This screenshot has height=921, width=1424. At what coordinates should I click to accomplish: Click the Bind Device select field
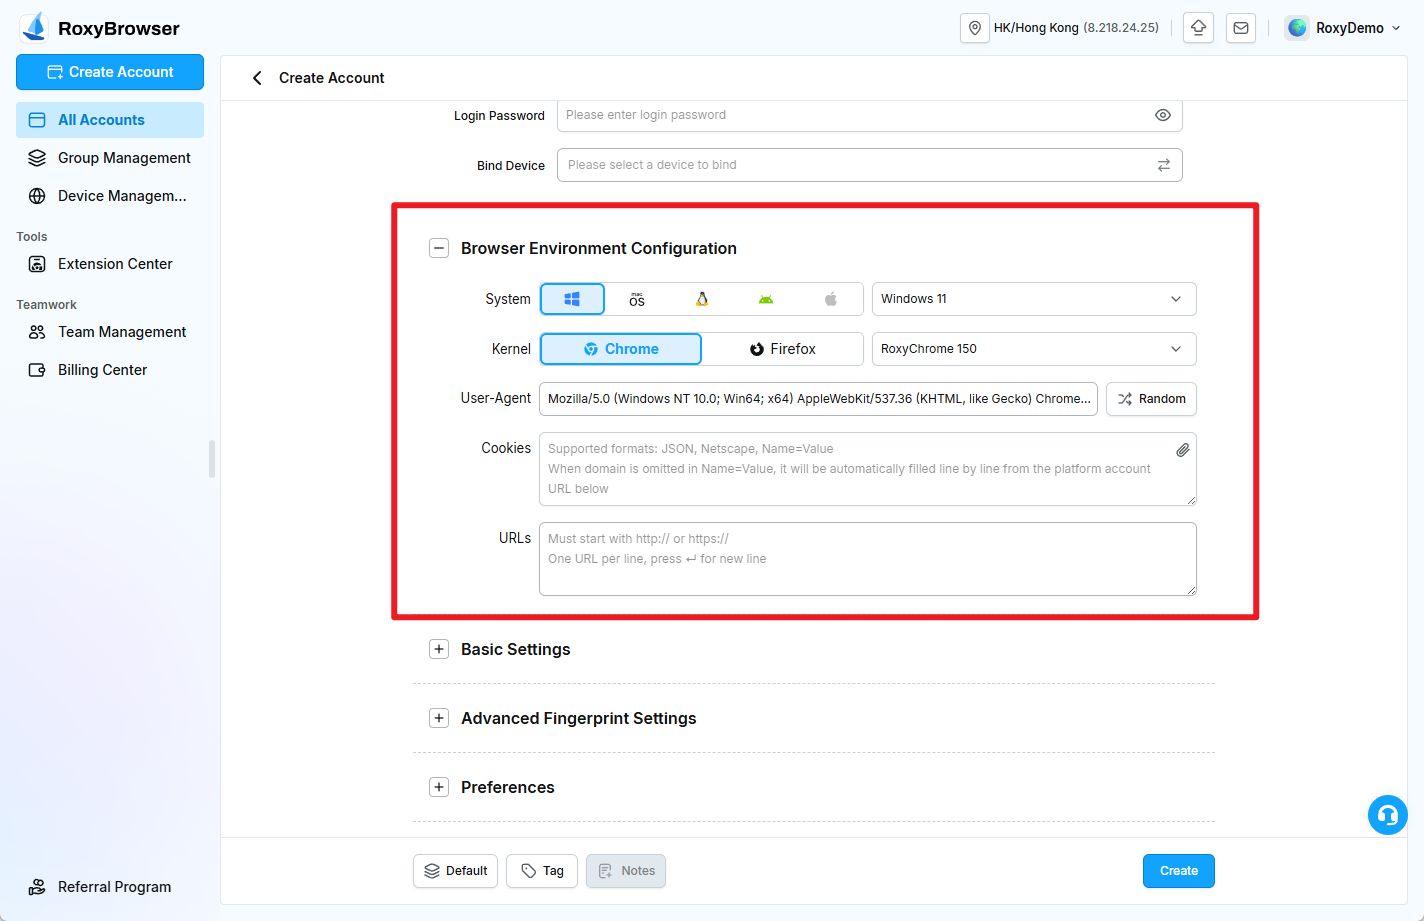pyautogui.click(x=870, y=165)
